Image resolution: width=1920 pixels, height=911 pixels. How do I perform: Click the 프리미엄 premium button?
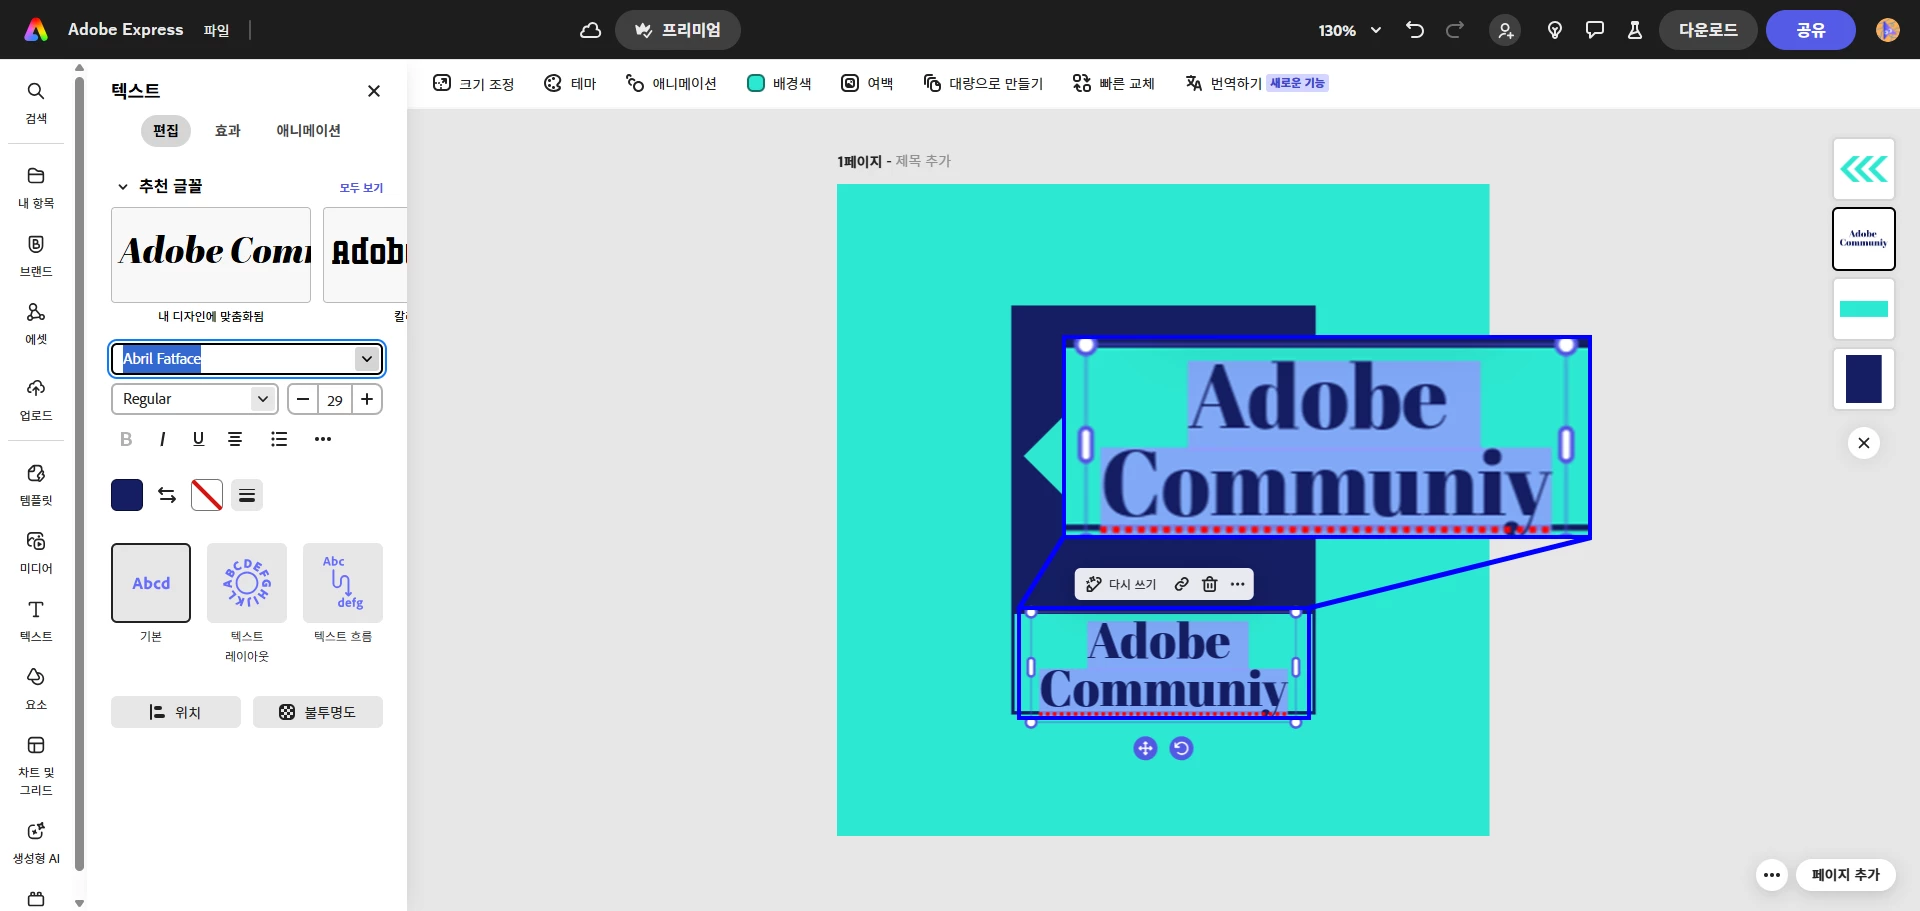(678, 30)
